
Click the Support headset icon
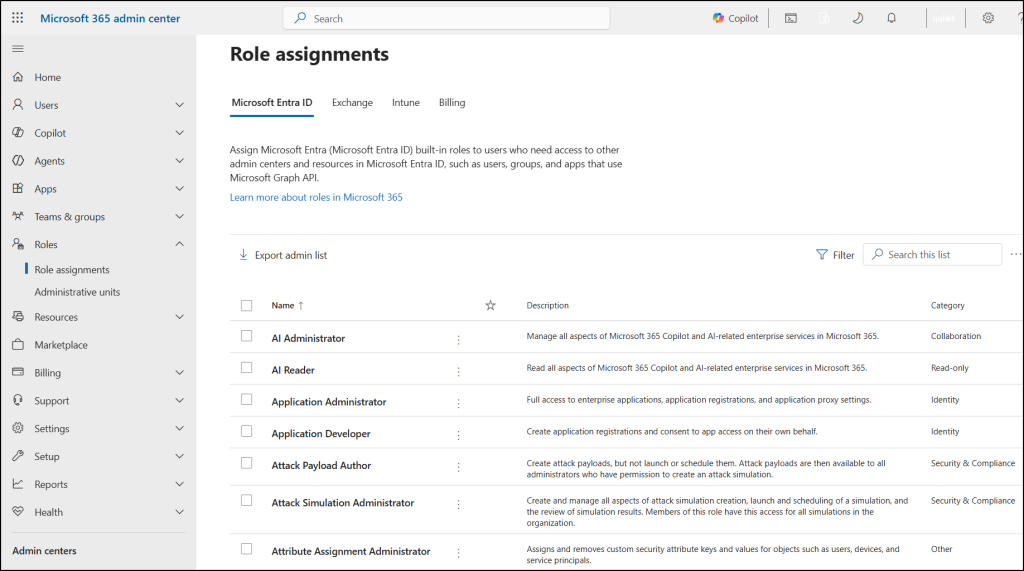click(18, 400)
